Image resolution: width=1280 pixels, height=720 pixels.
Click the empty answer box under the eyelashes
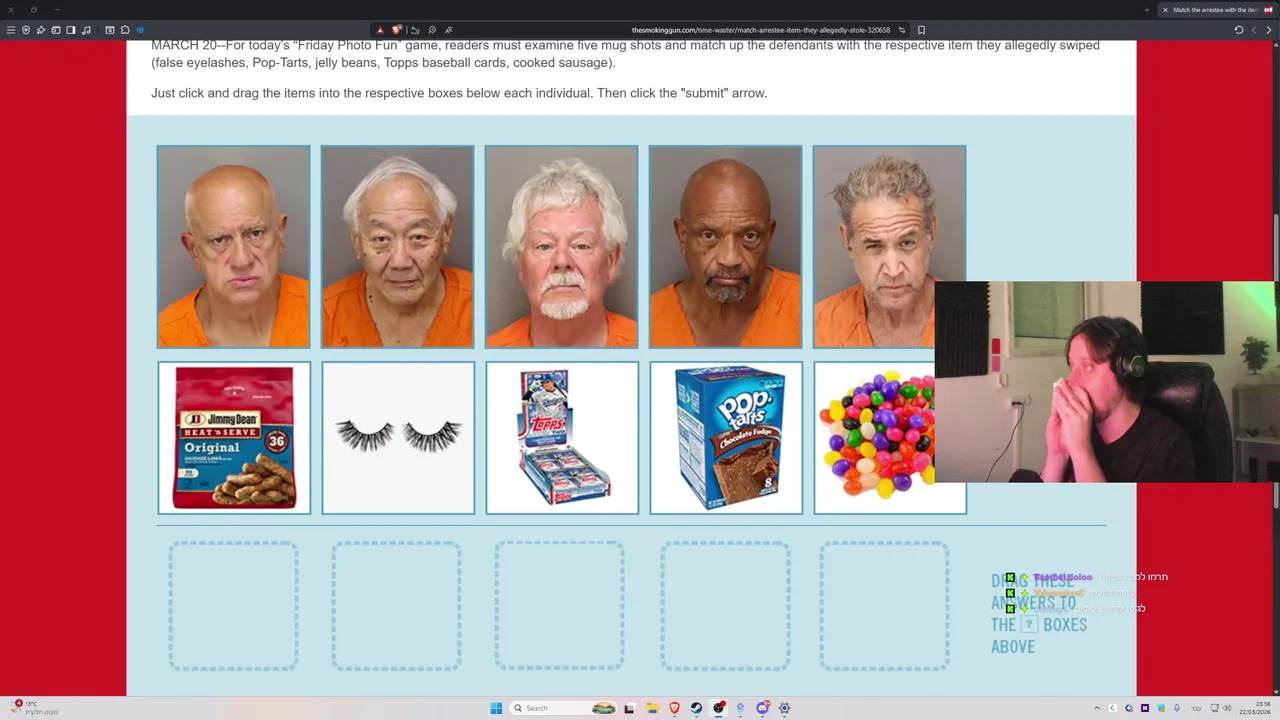396,606
